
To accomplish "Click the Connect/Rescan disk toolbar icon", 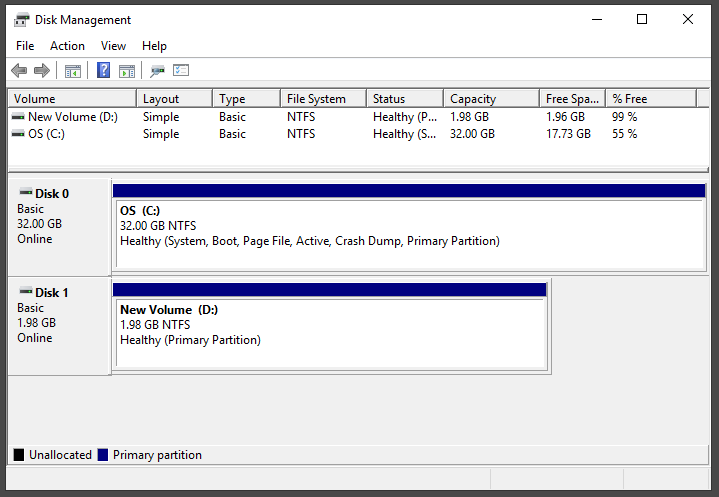I will pos(157,71).
